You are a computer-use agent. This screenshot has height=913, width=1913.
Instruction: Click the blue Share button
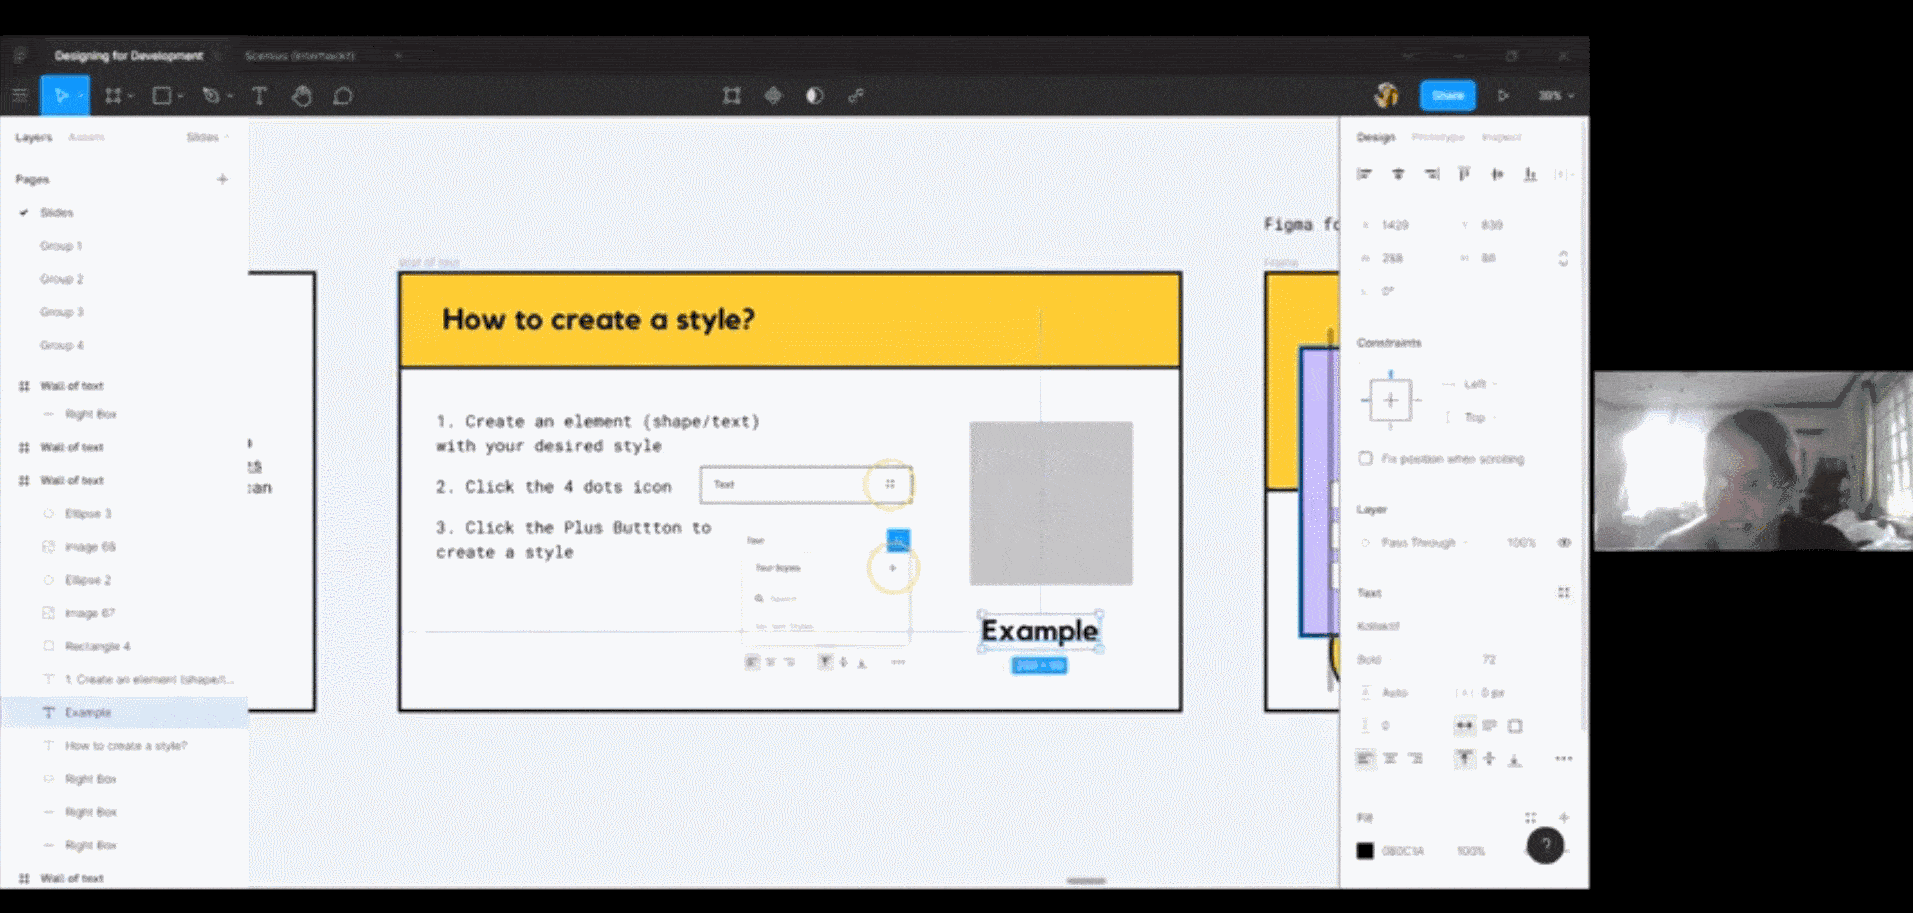point(1447,96)
